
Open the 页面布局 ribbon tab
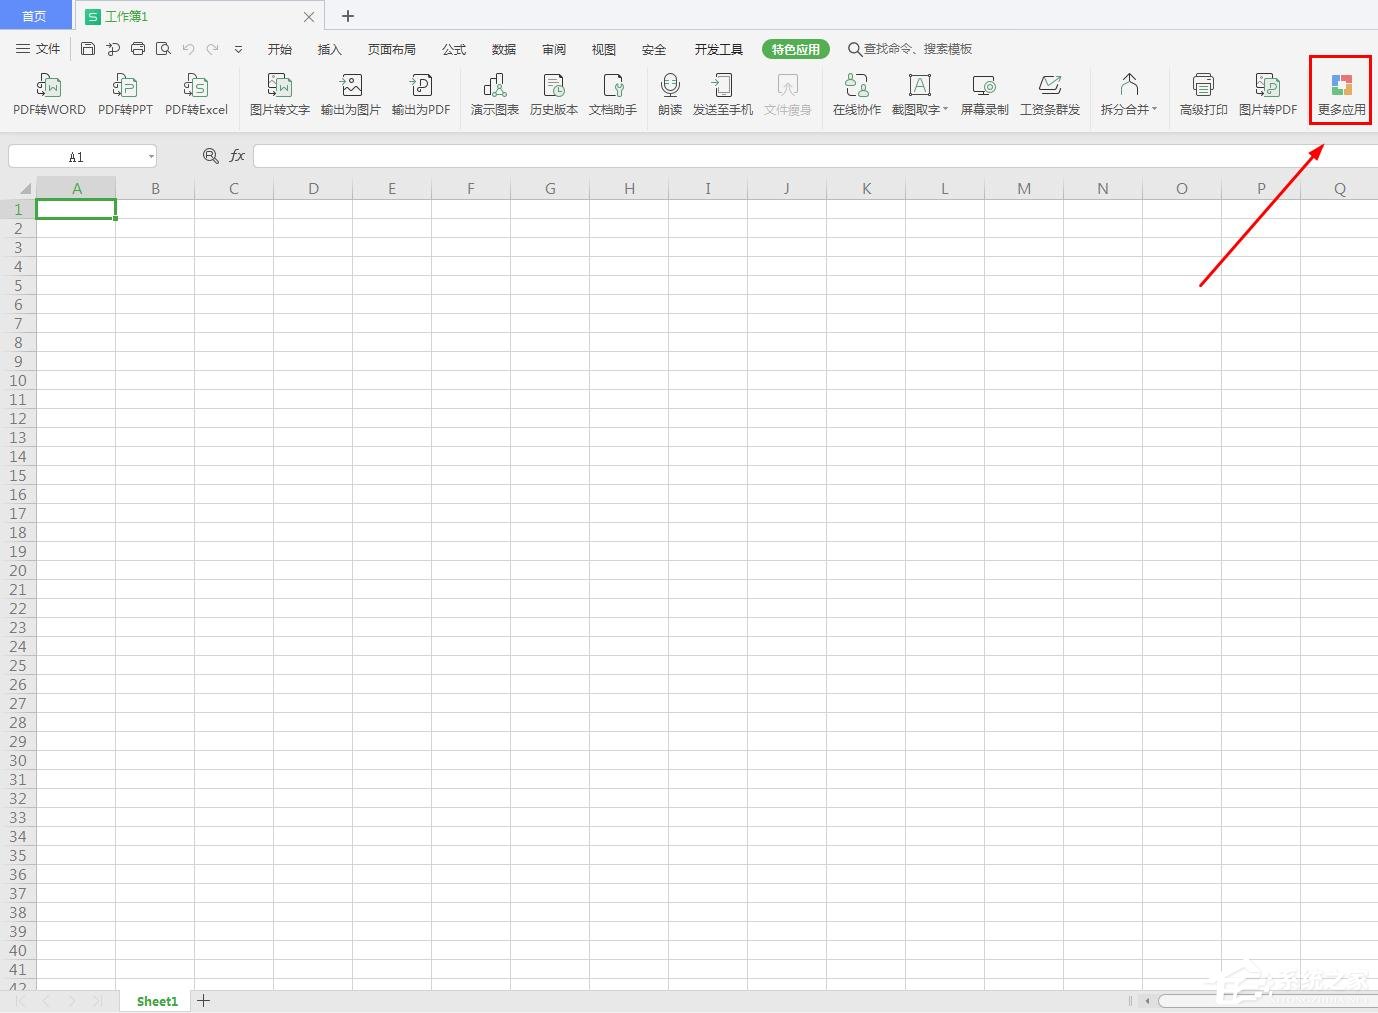pos(391,49)
